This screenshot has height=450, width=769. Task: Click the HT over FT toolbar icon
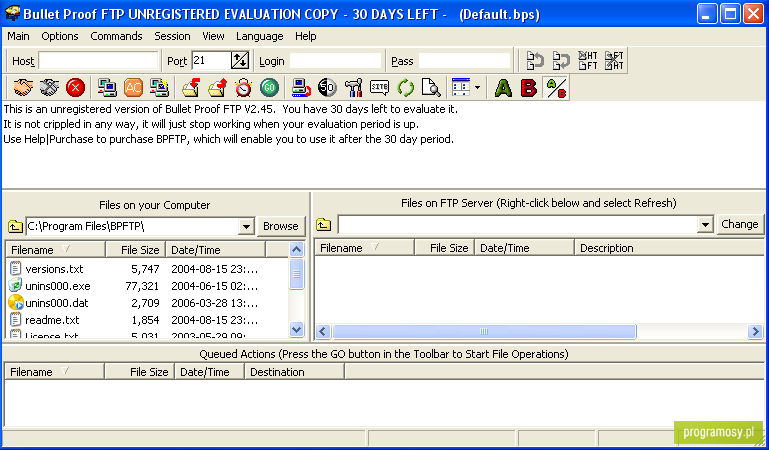[588, 60]
